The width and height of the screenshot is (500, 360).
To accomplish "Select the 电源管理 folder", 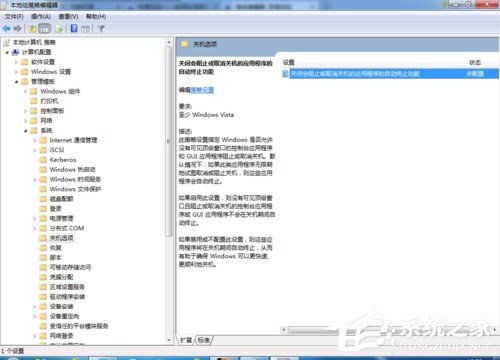I will 61,218.
